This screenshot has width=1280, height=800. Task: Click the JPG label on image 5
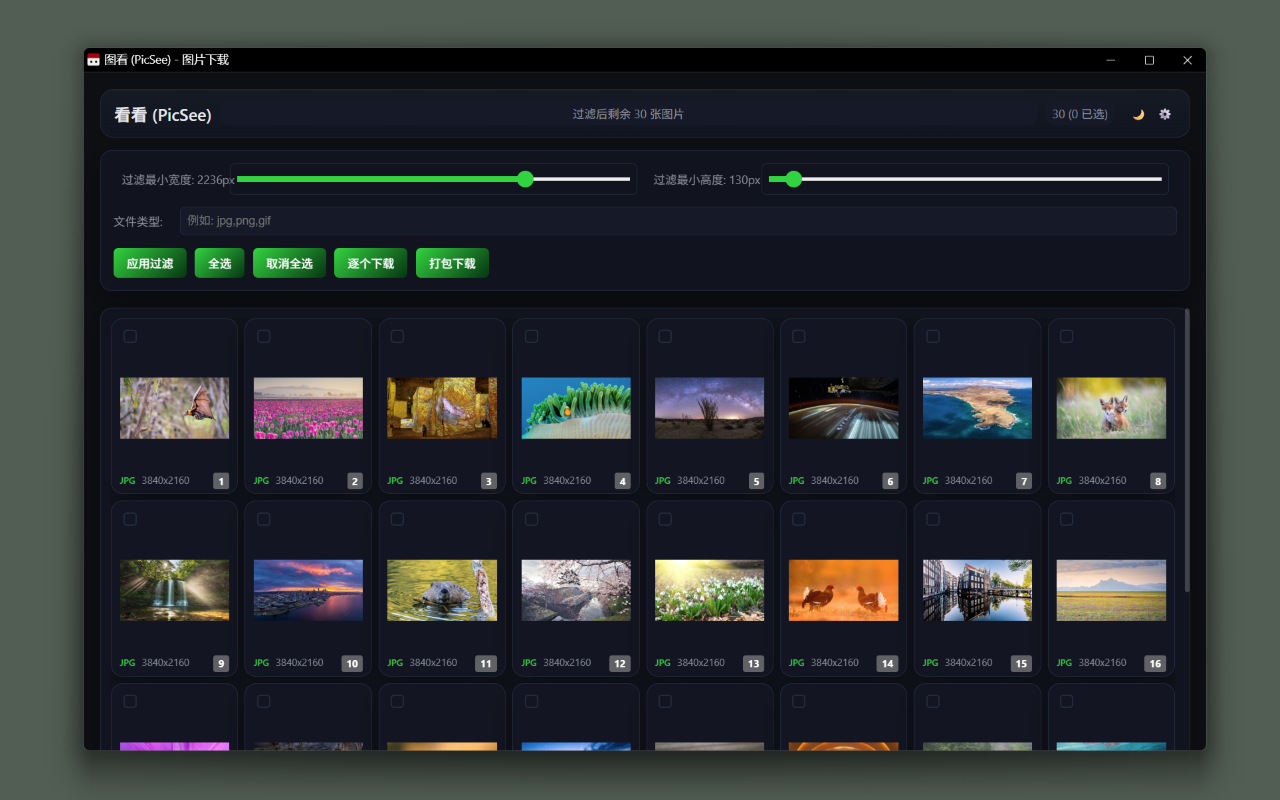click(662, 481)
